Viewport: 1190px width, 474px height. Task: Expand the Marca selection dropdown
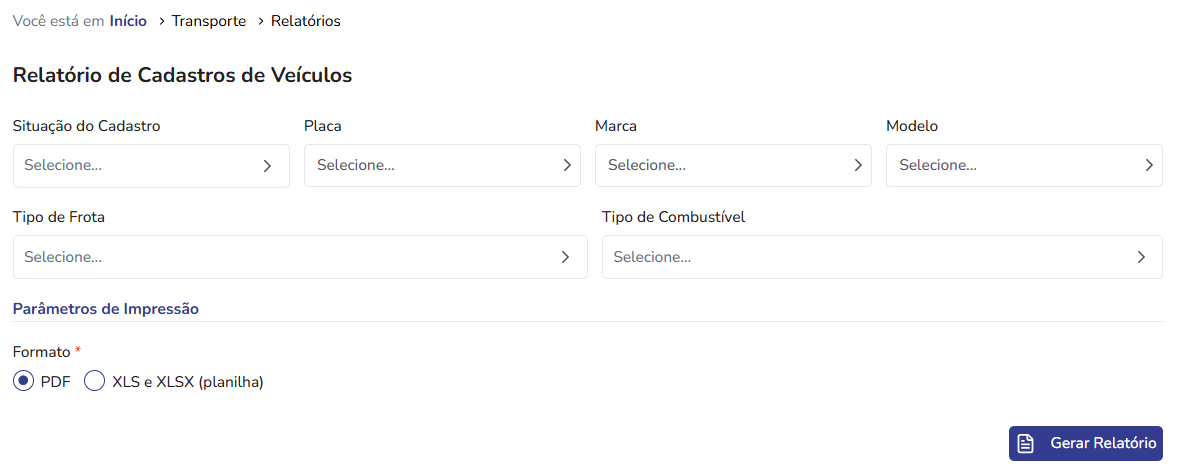click(733, 165)
